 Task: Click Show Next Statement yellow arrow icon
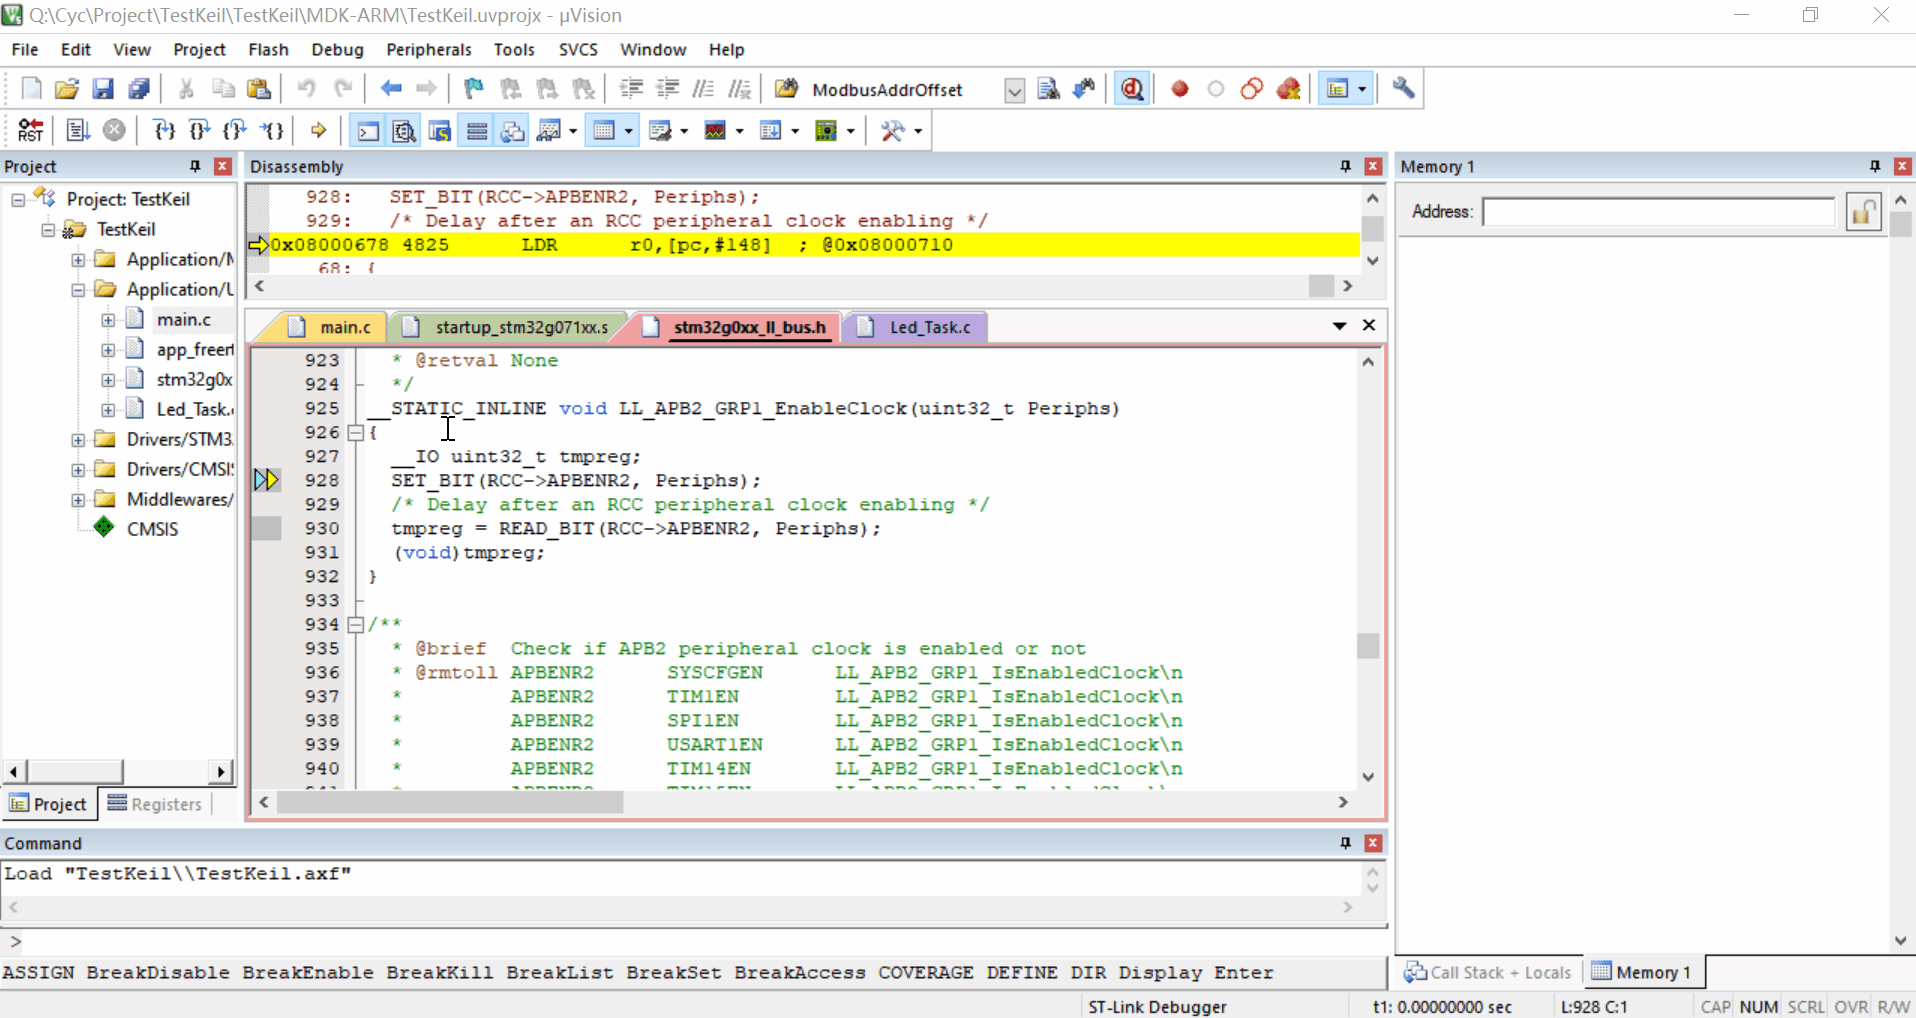tap(318, 130)
